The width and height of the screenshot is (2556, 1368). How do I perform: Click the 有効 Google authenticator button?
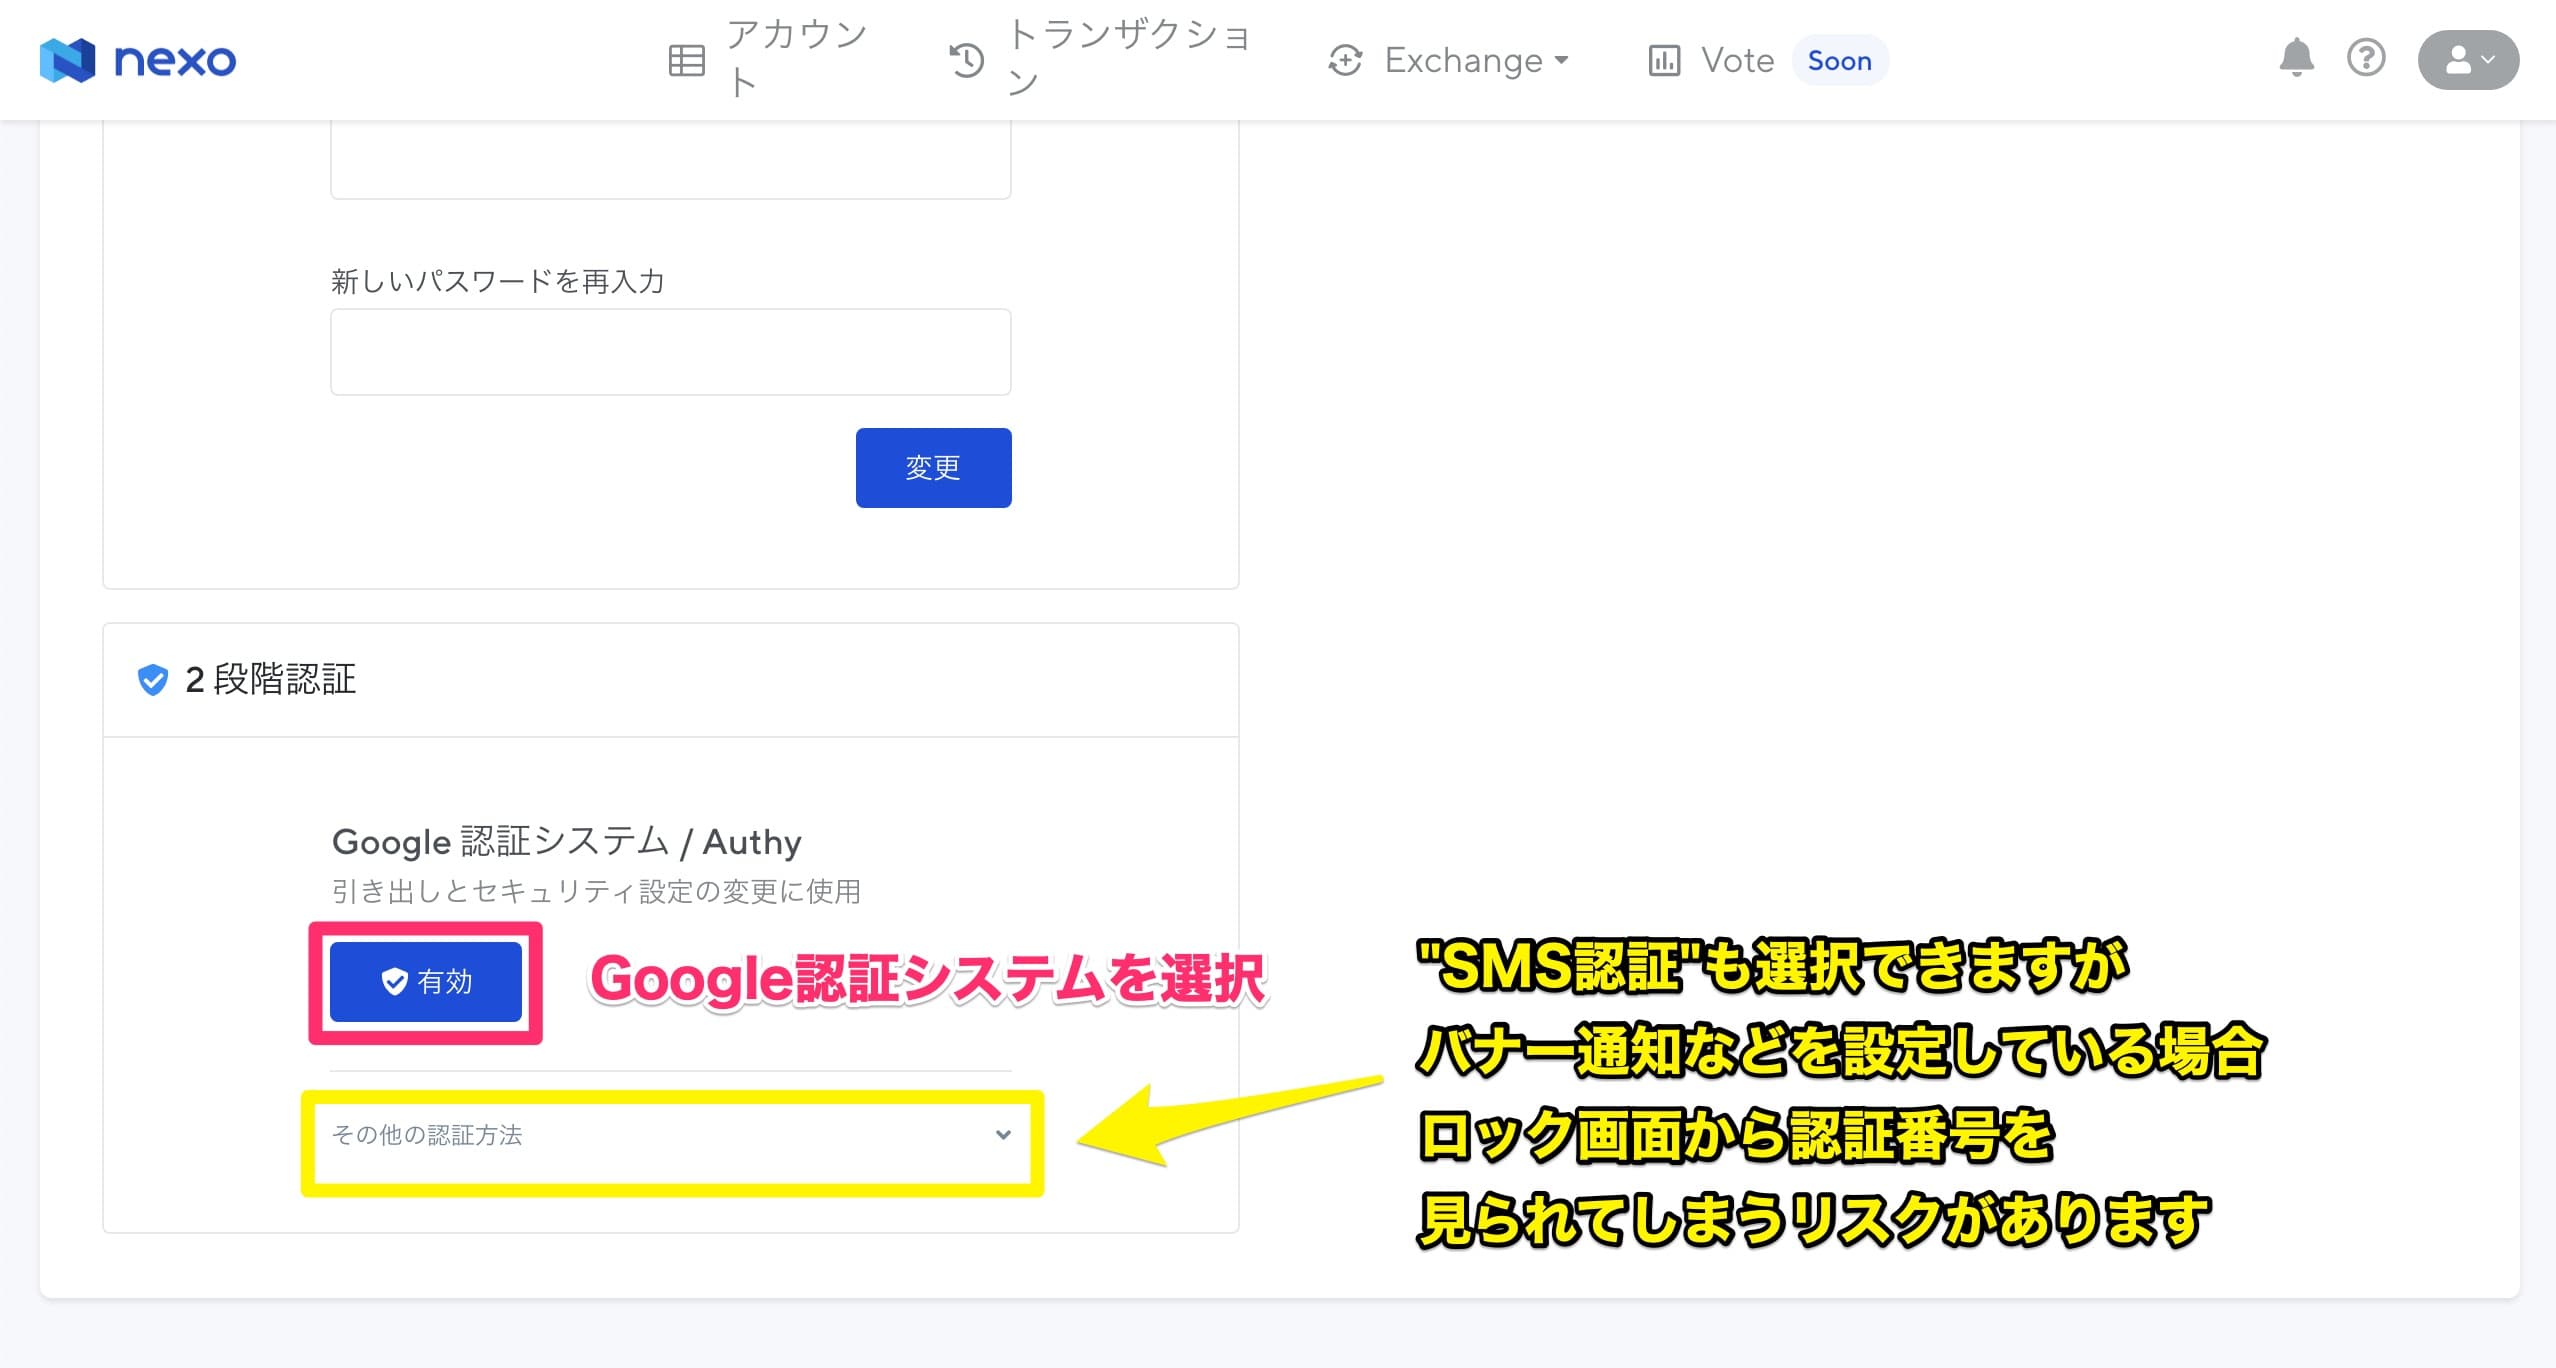click(426, 982)
